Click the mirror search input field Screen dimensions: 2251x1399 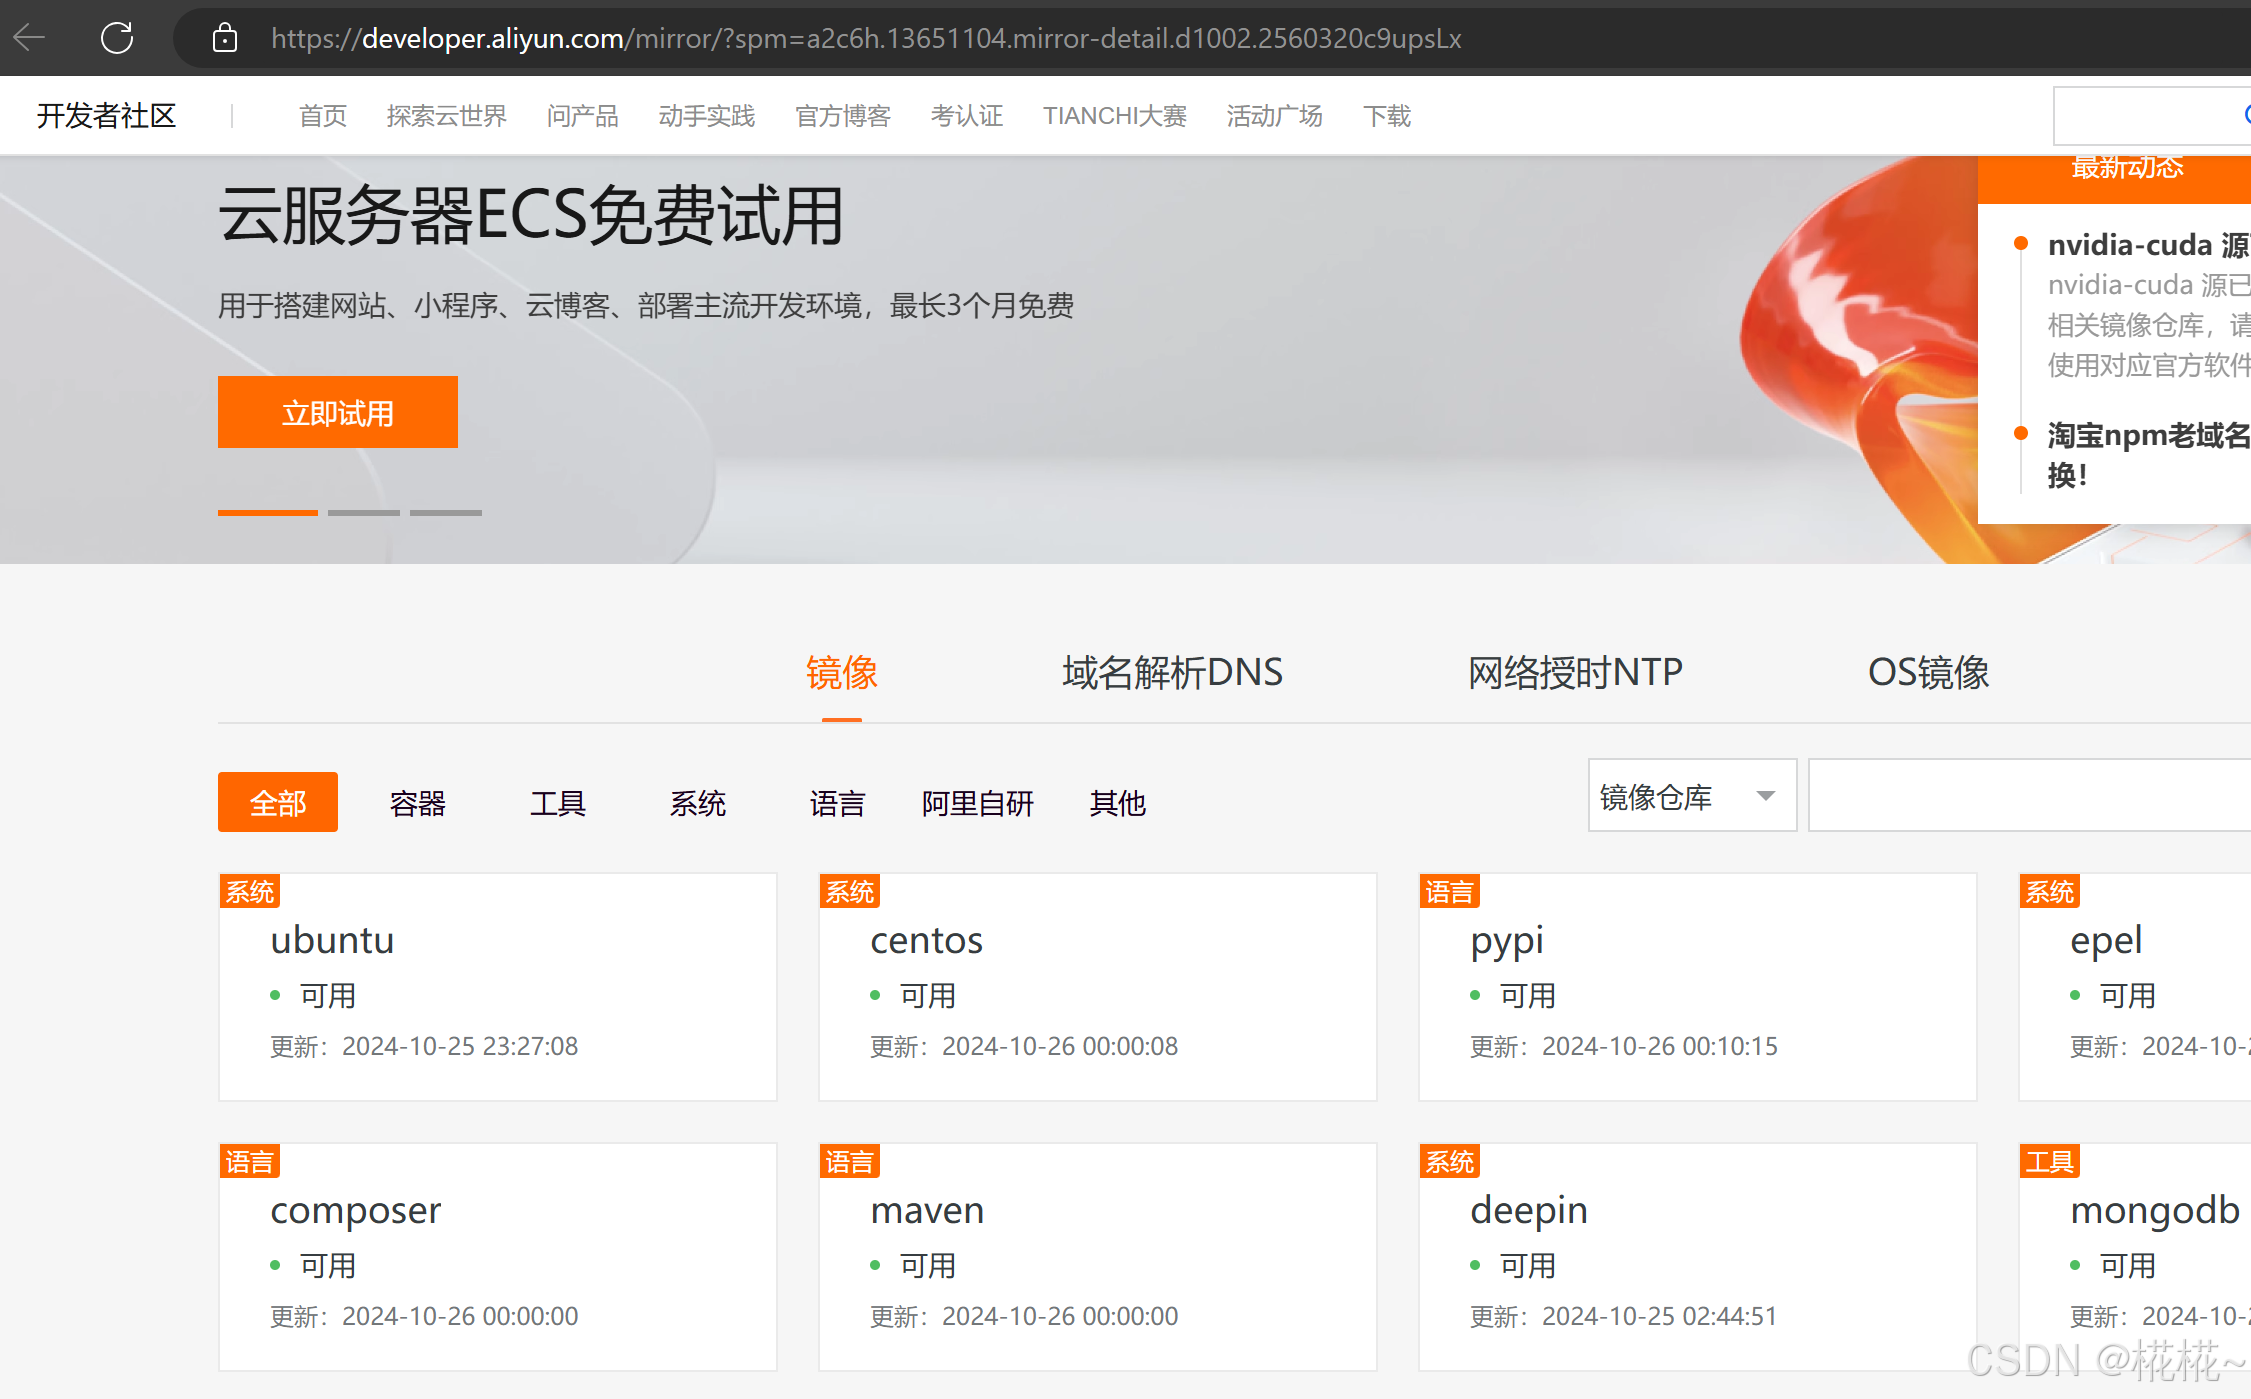click(x=2030, y=796)
